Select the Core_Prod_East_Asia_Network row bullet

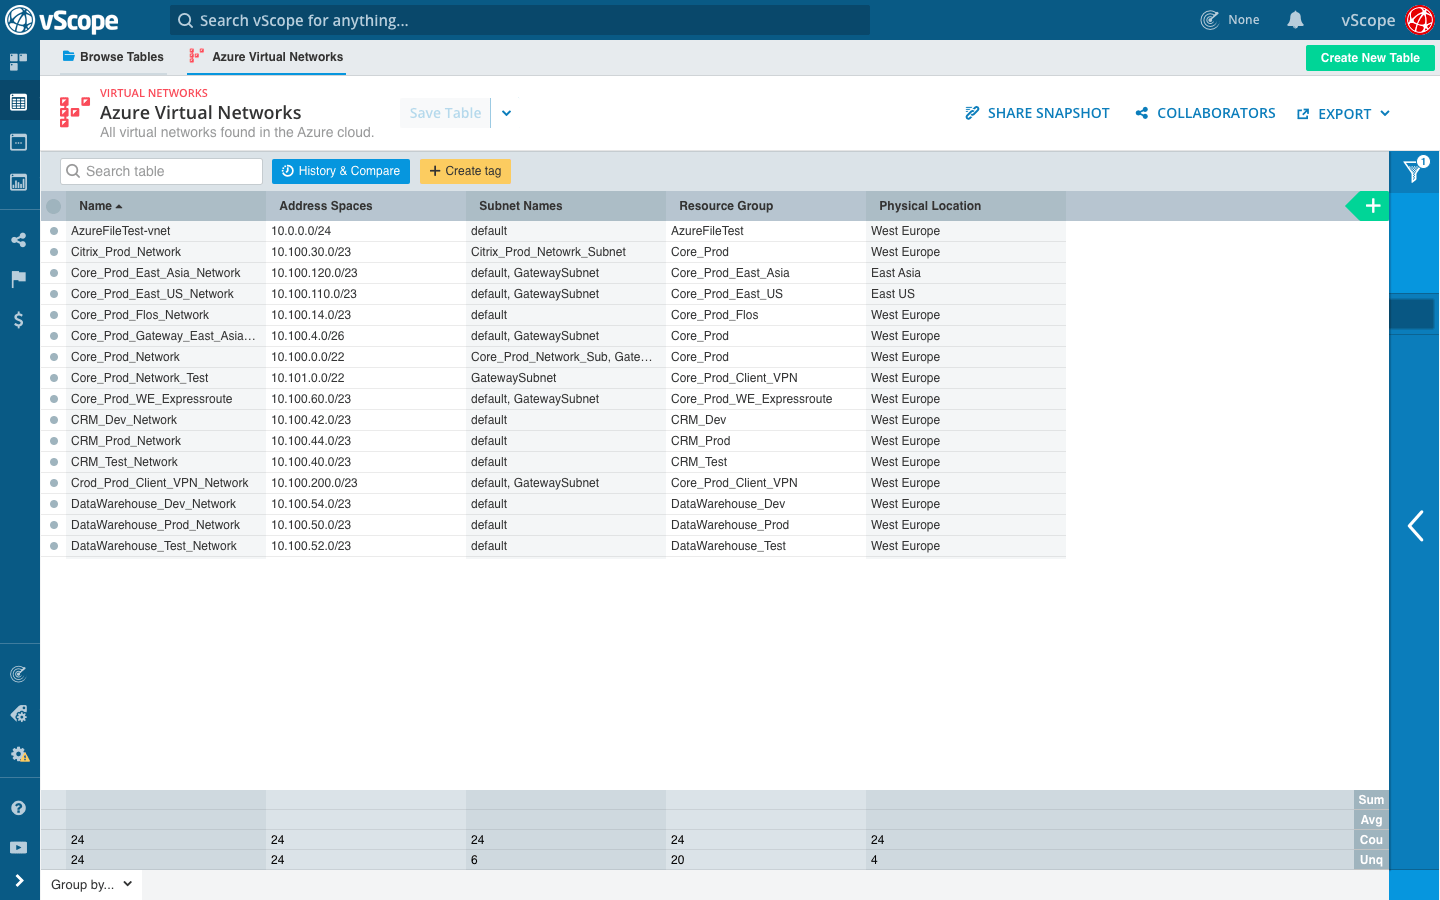(x=54, y=273)
